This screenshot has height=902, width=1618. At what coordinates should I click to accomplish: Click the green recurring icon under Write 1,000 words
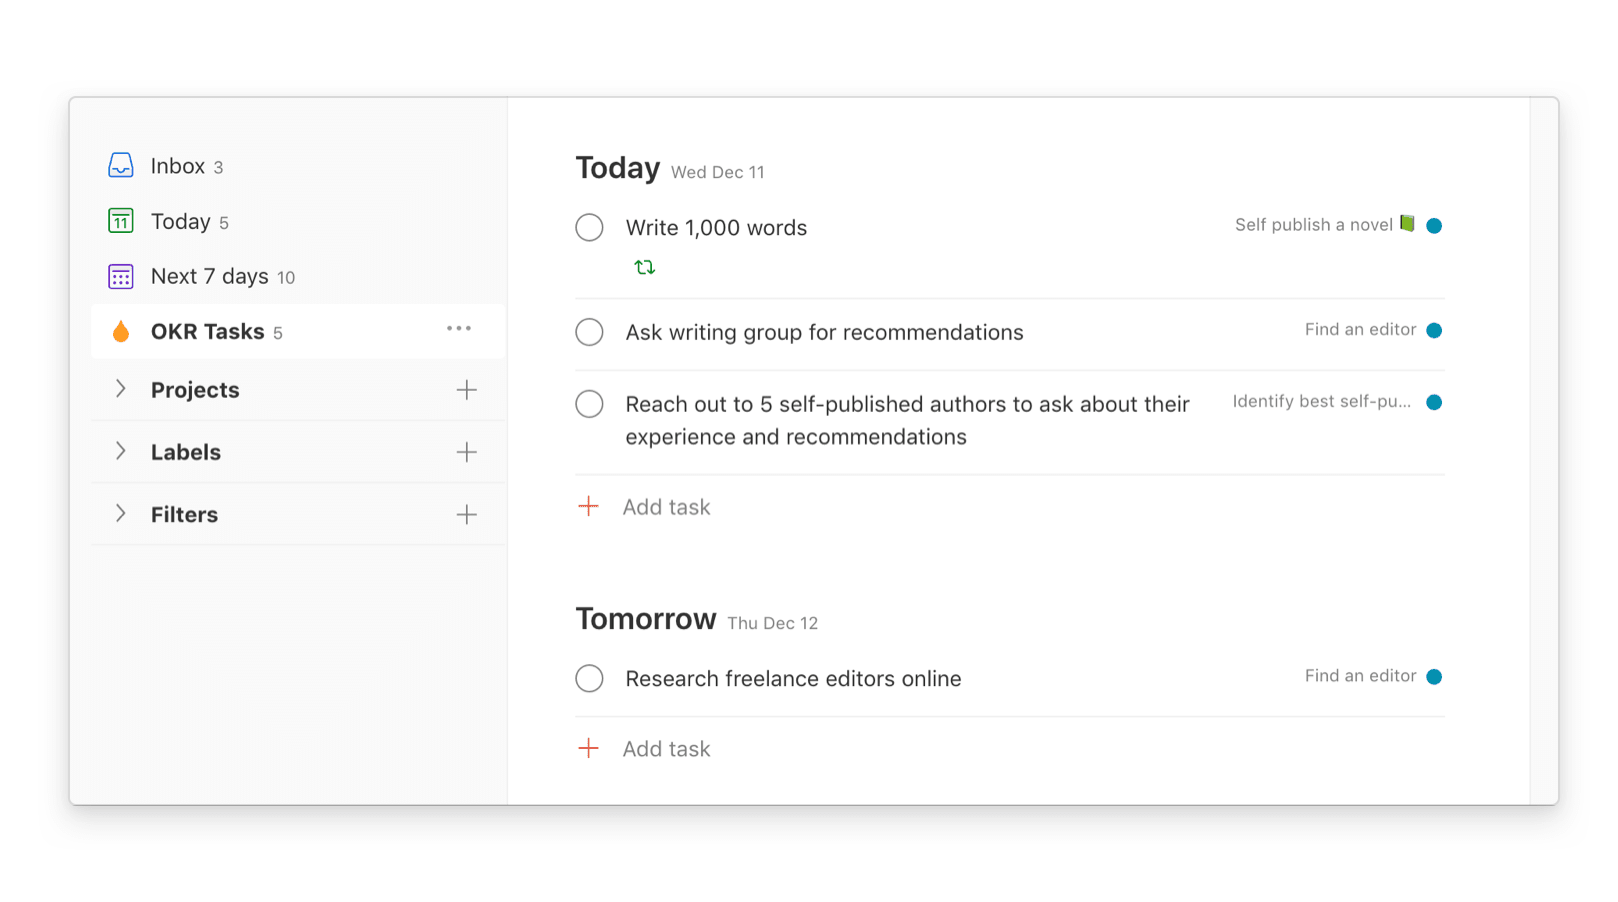[645, 266]
